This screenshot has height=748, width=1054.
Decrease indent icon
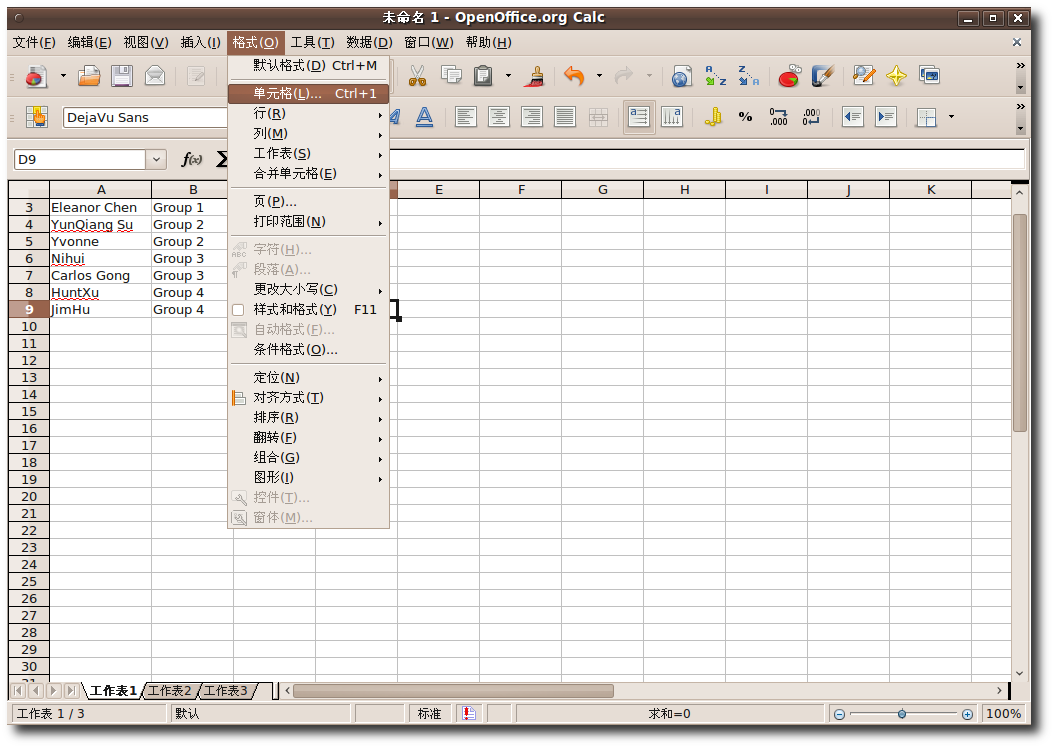pos(852,117)
